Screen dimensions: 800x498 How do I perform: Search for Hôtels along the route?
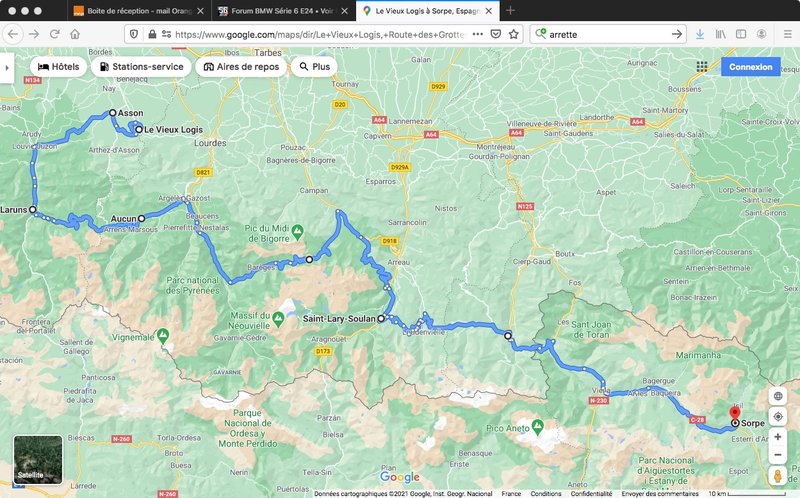(59, 67)
